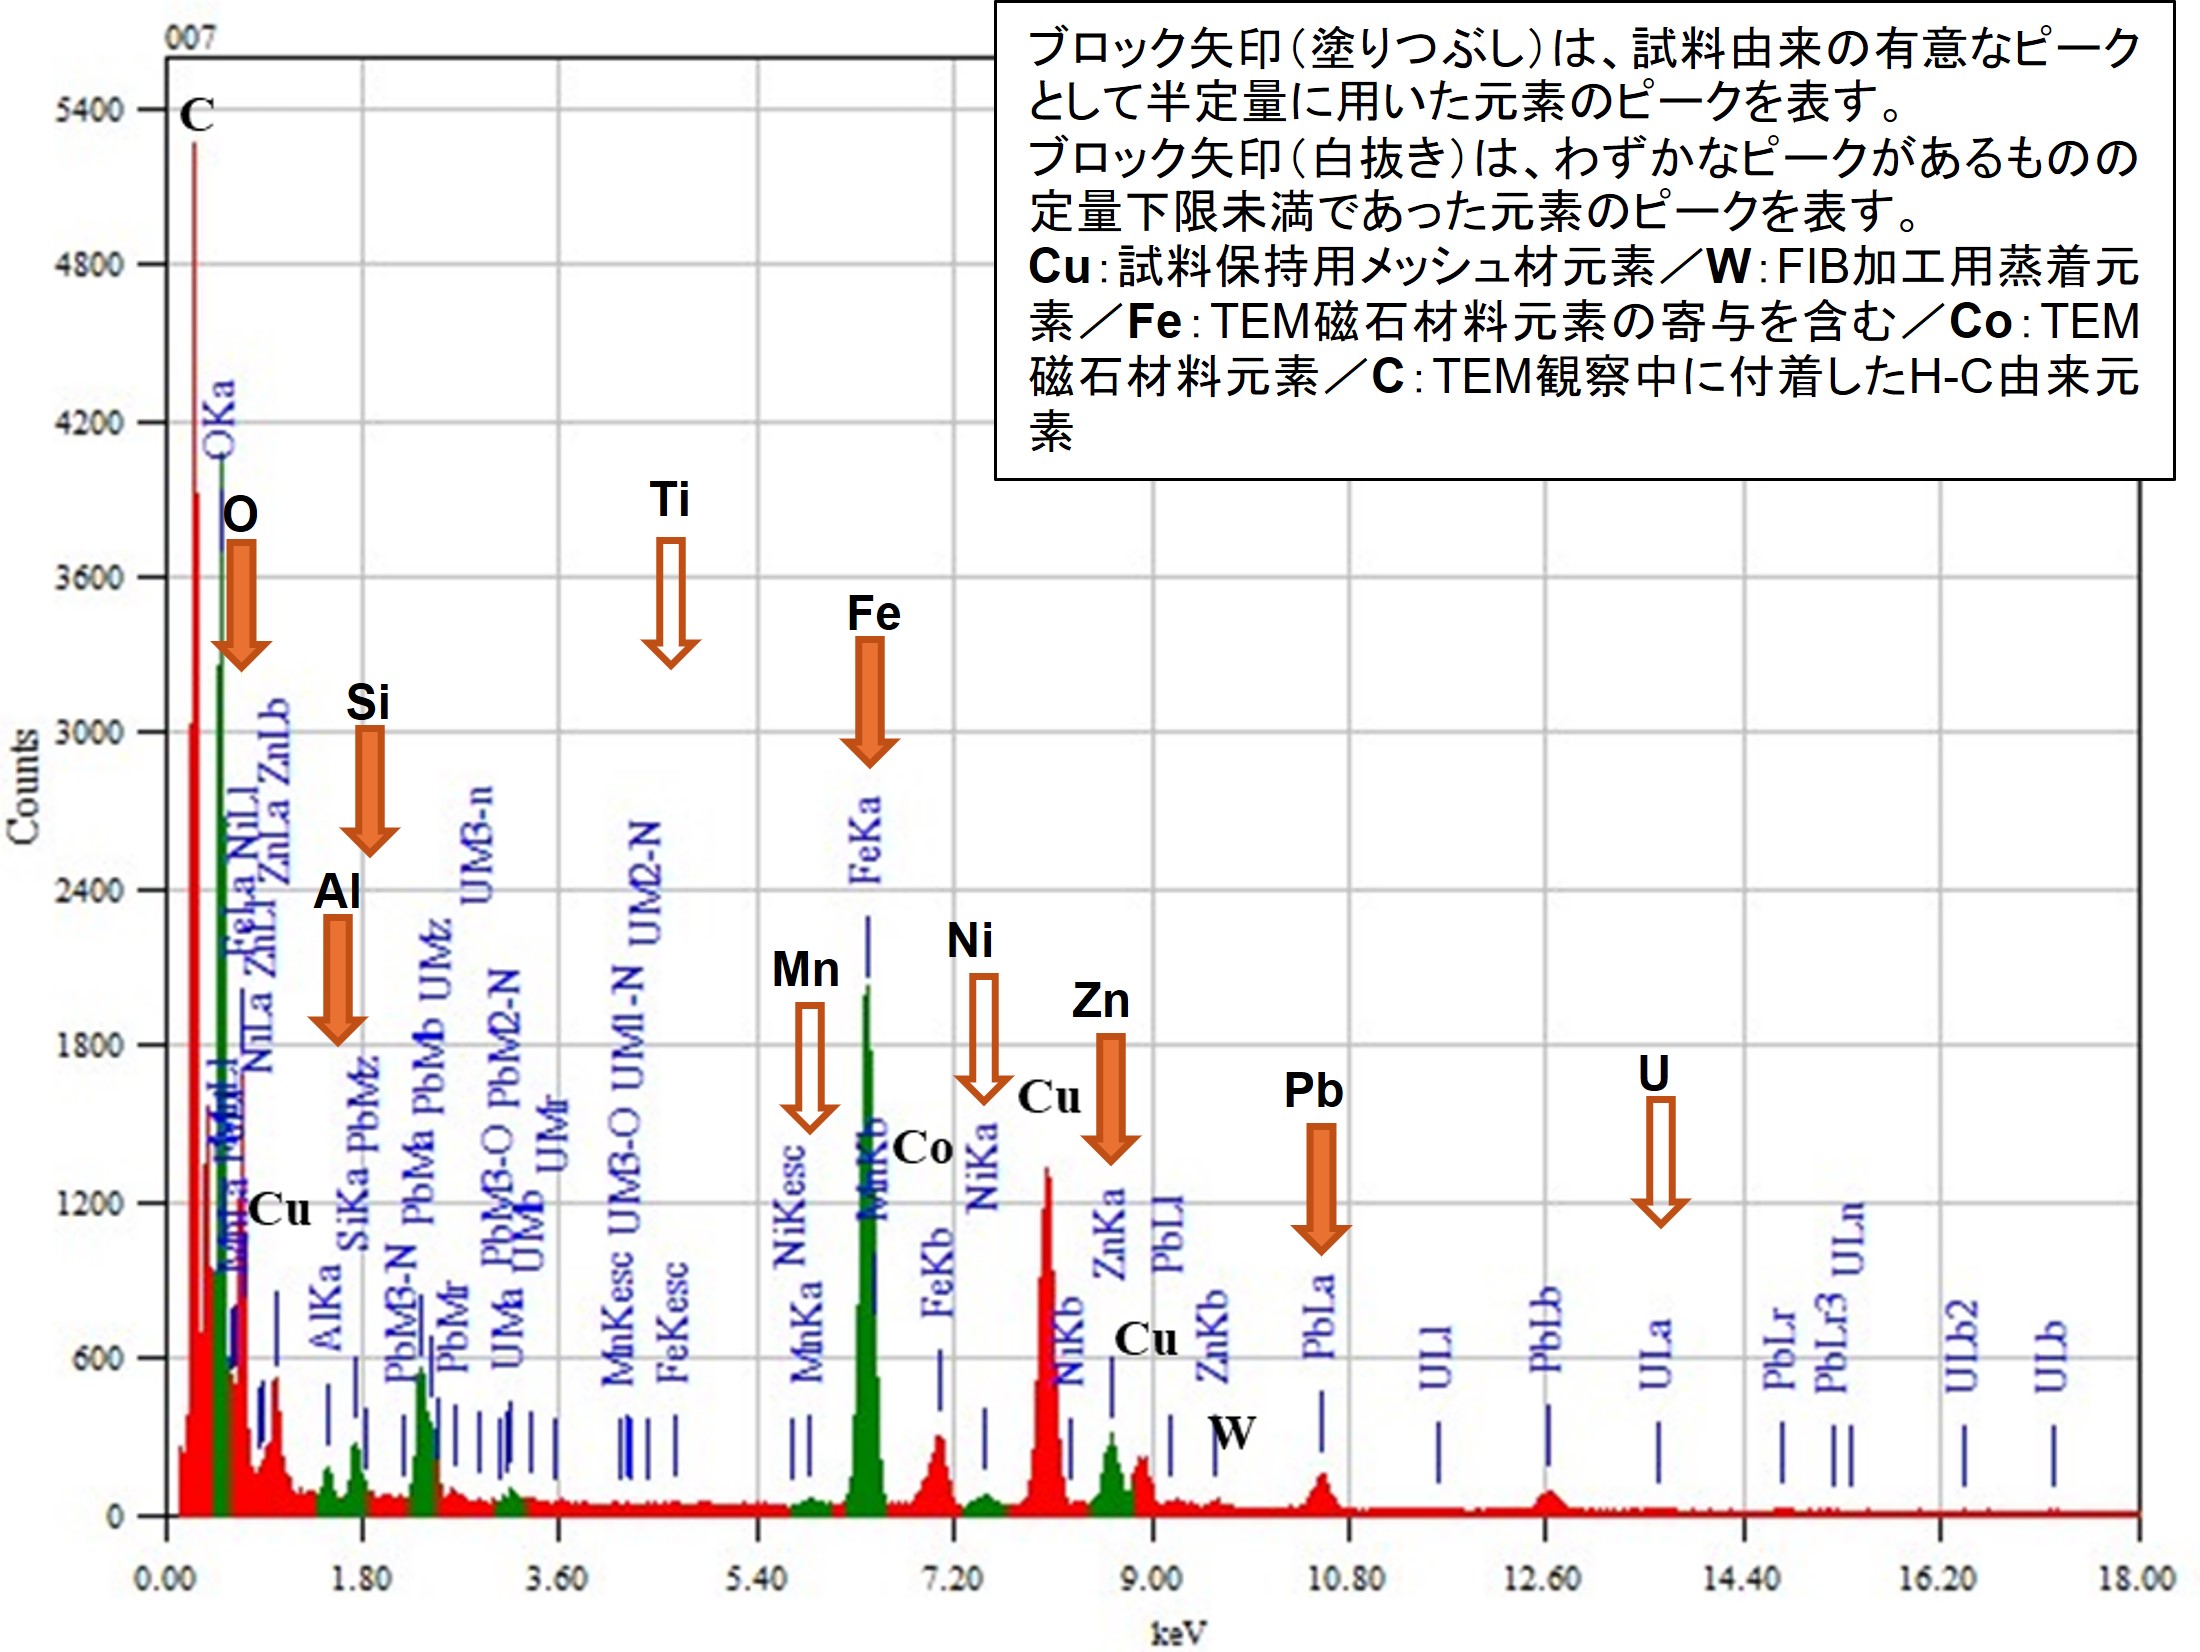Screen dimensions: 2200x1652
Task: Select the blue PbLr3 line label
Action: click(x=1832, y=1342)
